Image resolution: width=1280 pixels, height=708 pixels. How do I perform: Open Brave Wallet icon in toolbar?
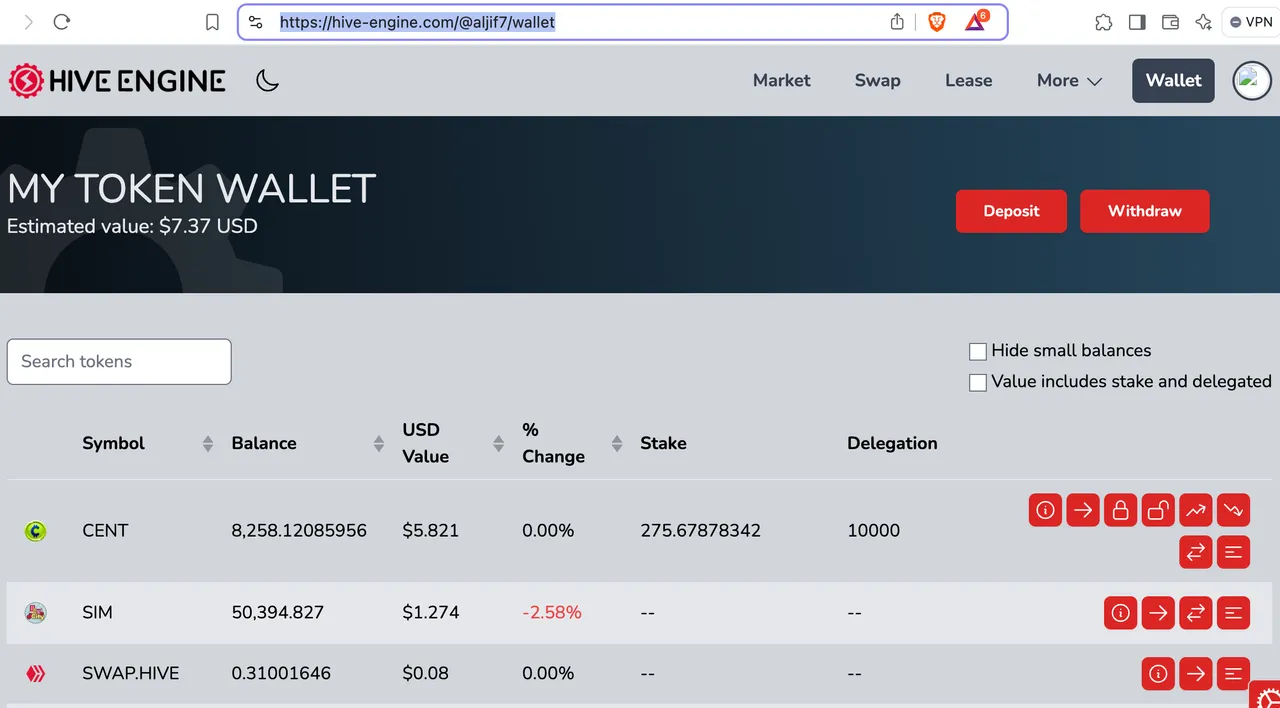pyautogui.click(x=1170, y=22)
